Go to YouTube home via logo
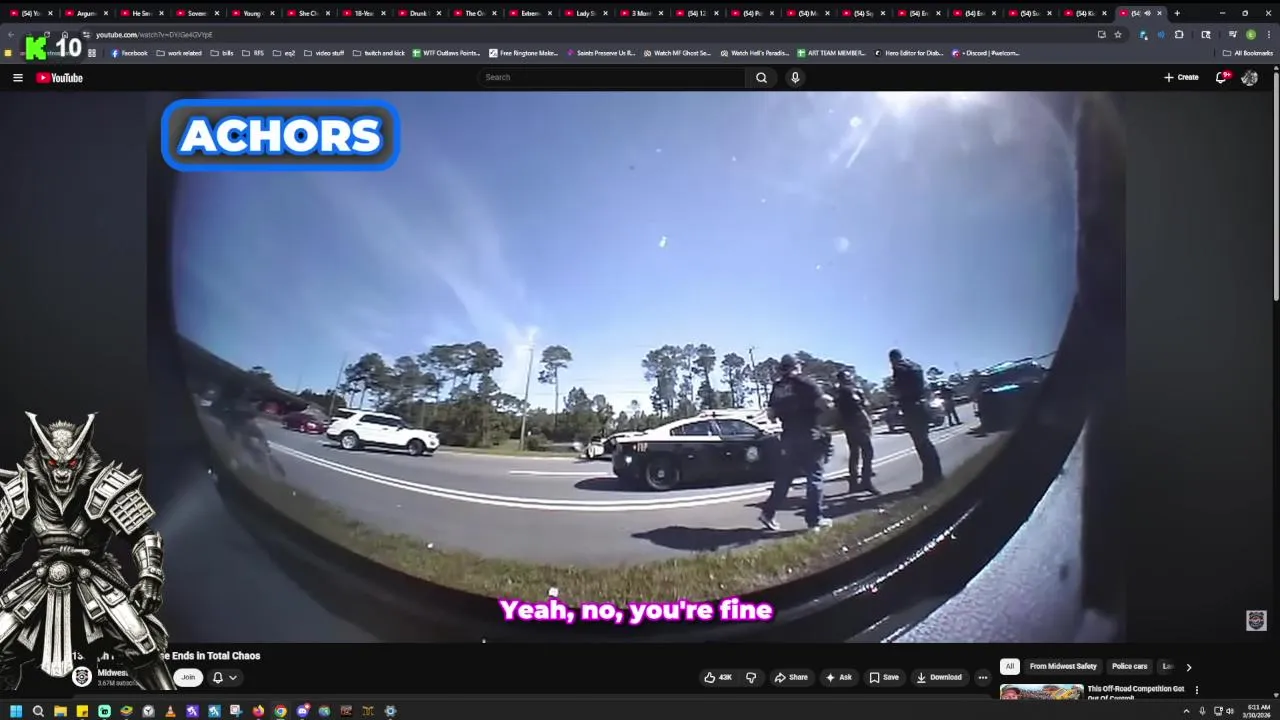 click(x=60, y=77)
